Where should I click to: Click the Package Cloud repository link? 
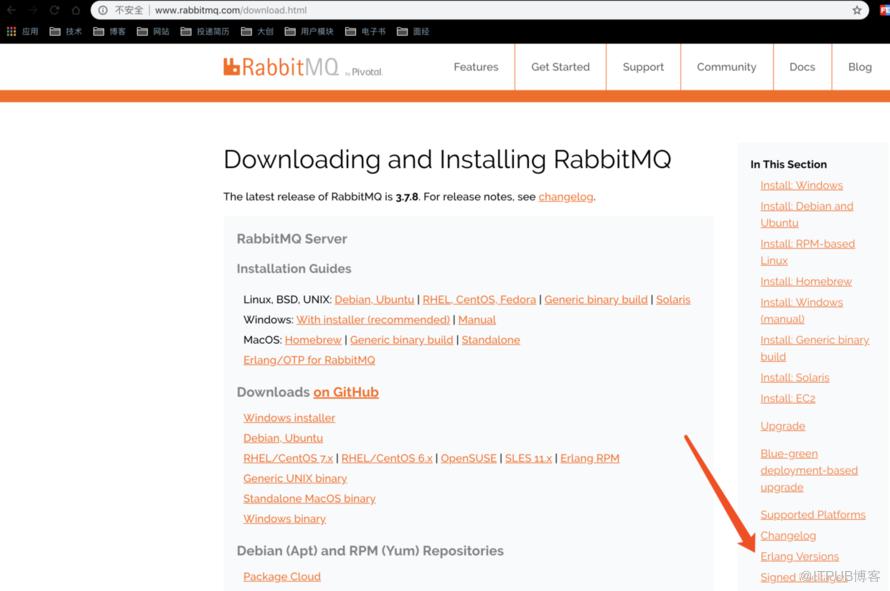tap(282, 576)
